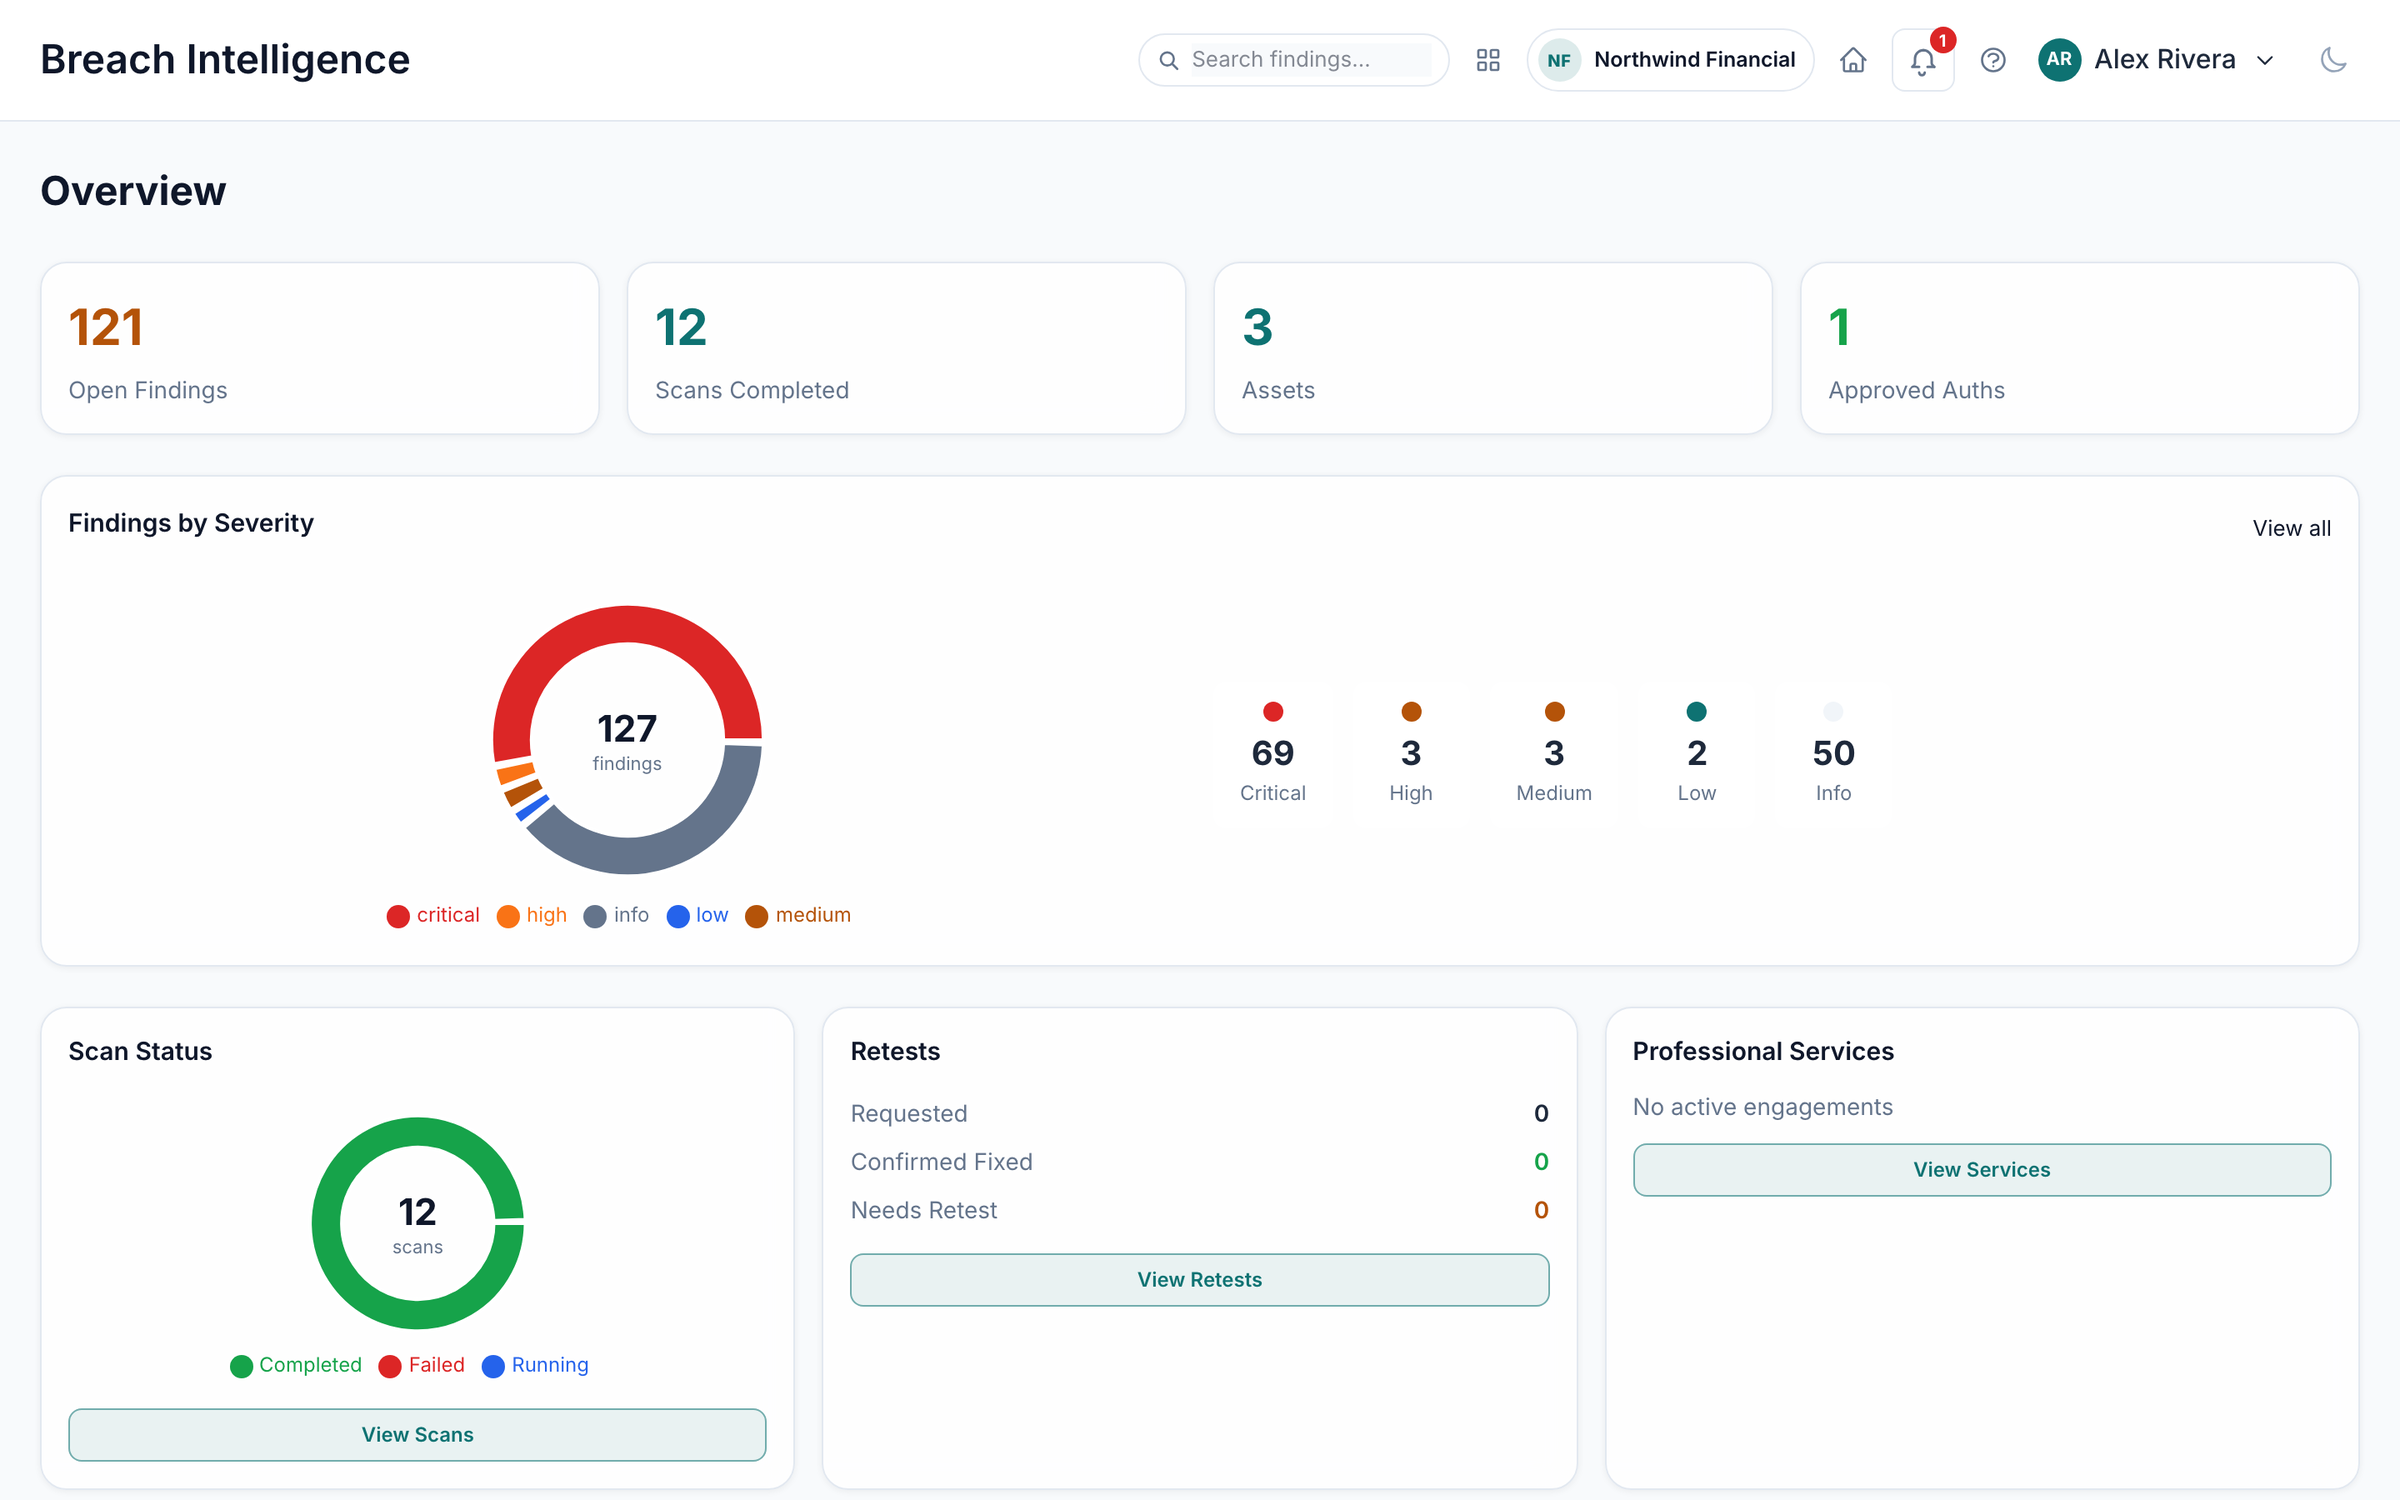The width and height of the screenshot is (2400, 1500).
Task: Open the help question mark icon
Action: click(1993, 60)
